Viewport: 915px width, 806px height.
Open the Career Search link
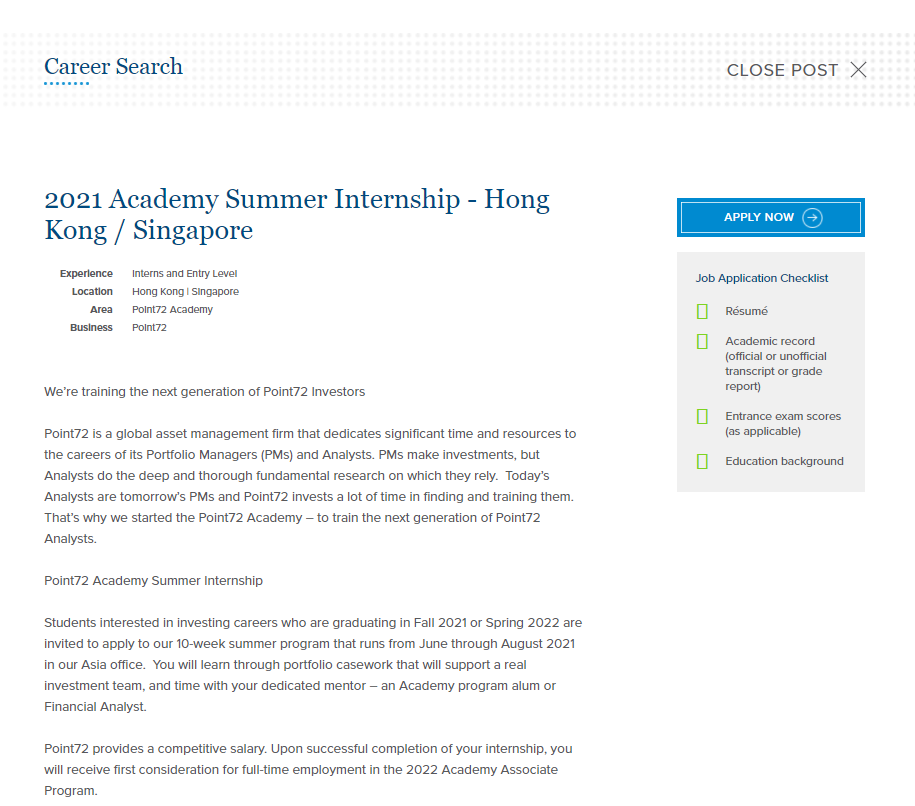[113, 67]
